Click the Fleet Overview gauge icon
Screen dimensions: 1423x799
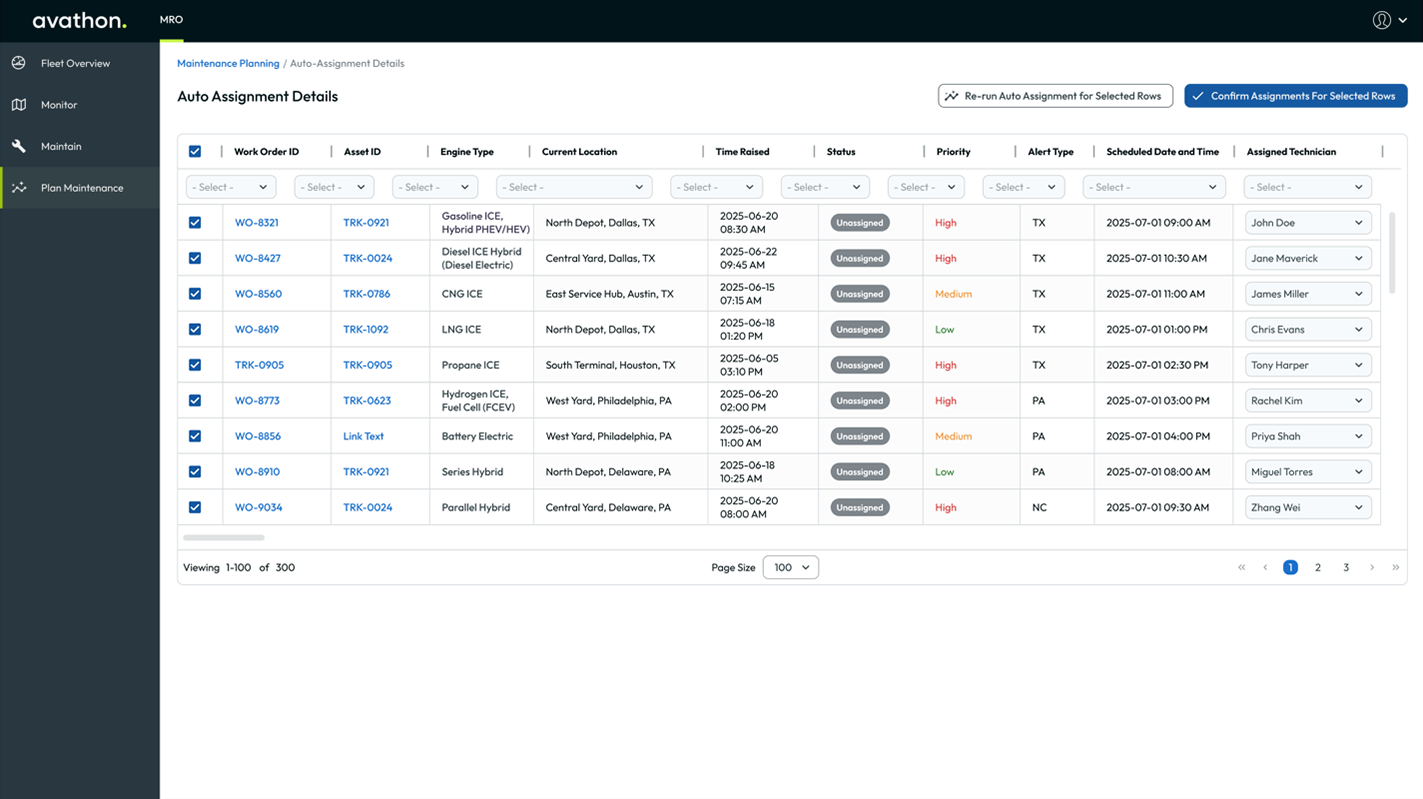tap(19, 63)
